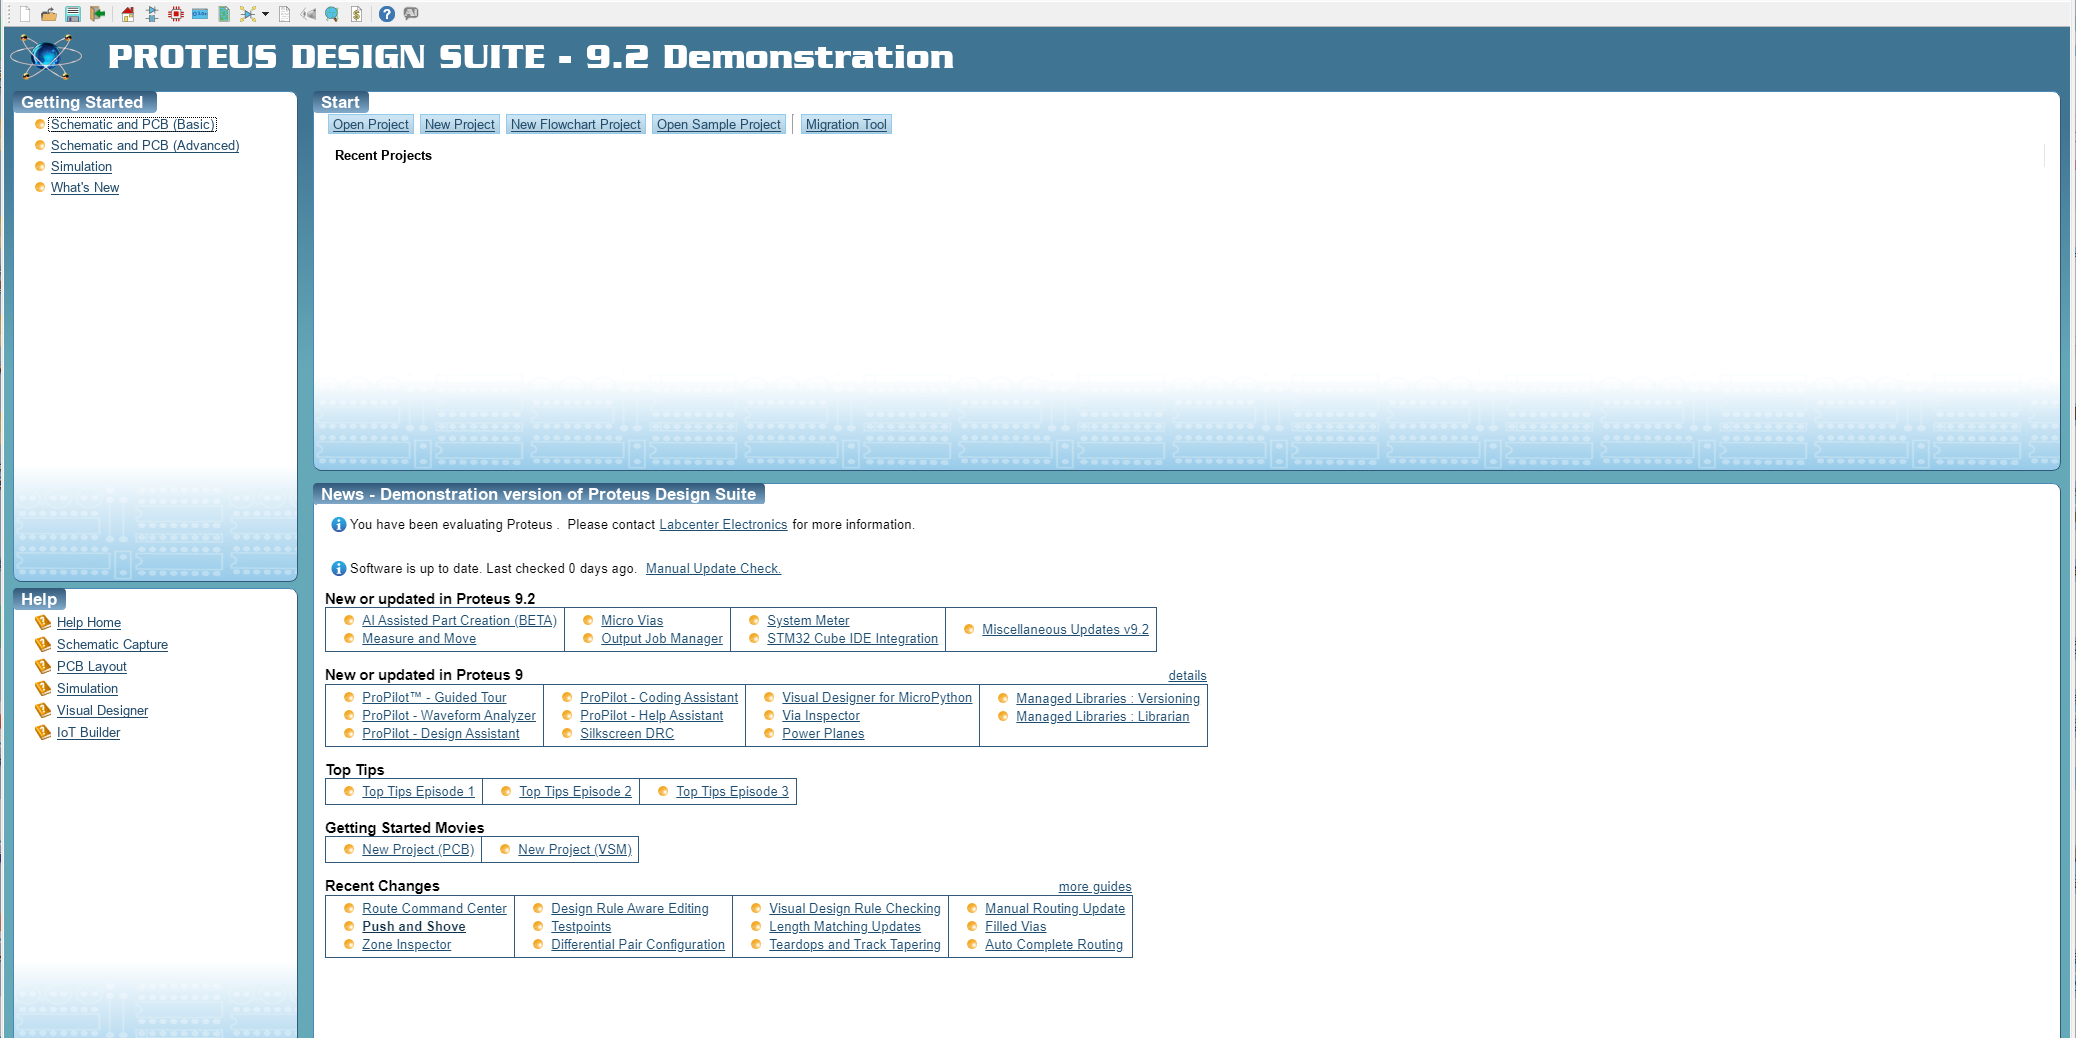Open the dollar-sign document toolbar icon

(x=356, y=14)
